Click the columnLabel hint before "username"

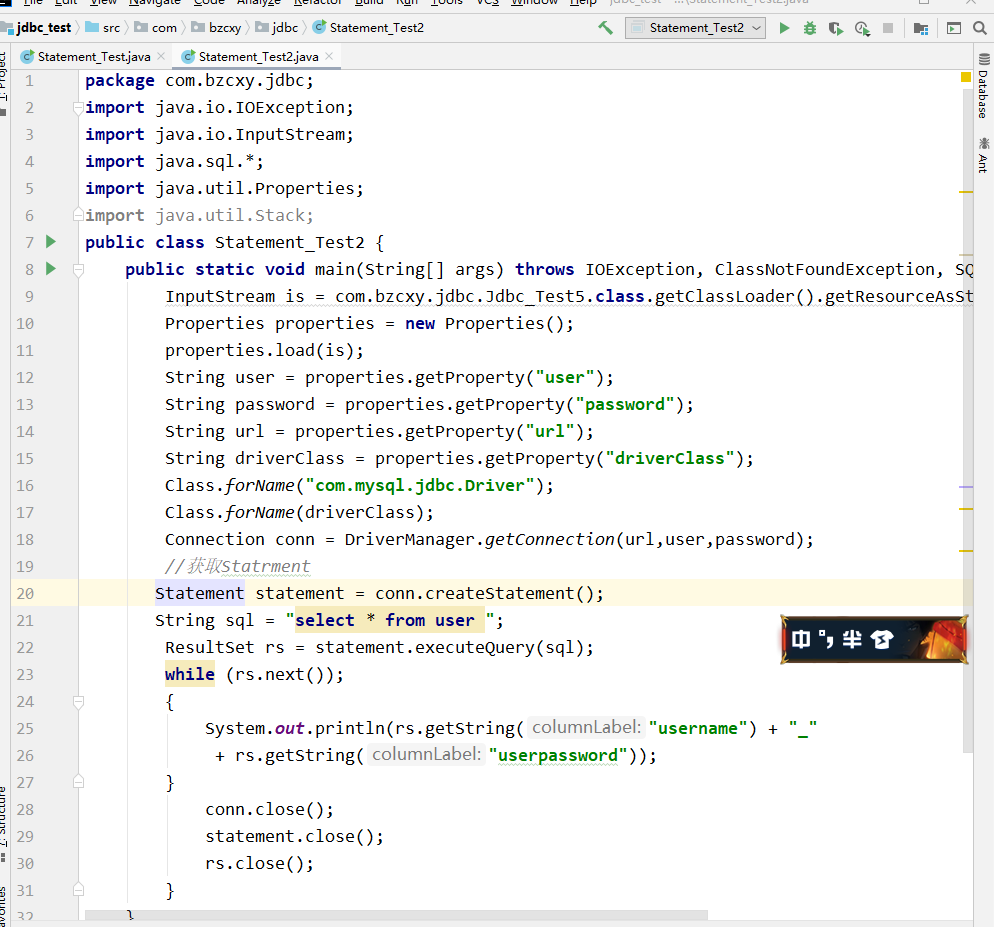pos(586,727)
